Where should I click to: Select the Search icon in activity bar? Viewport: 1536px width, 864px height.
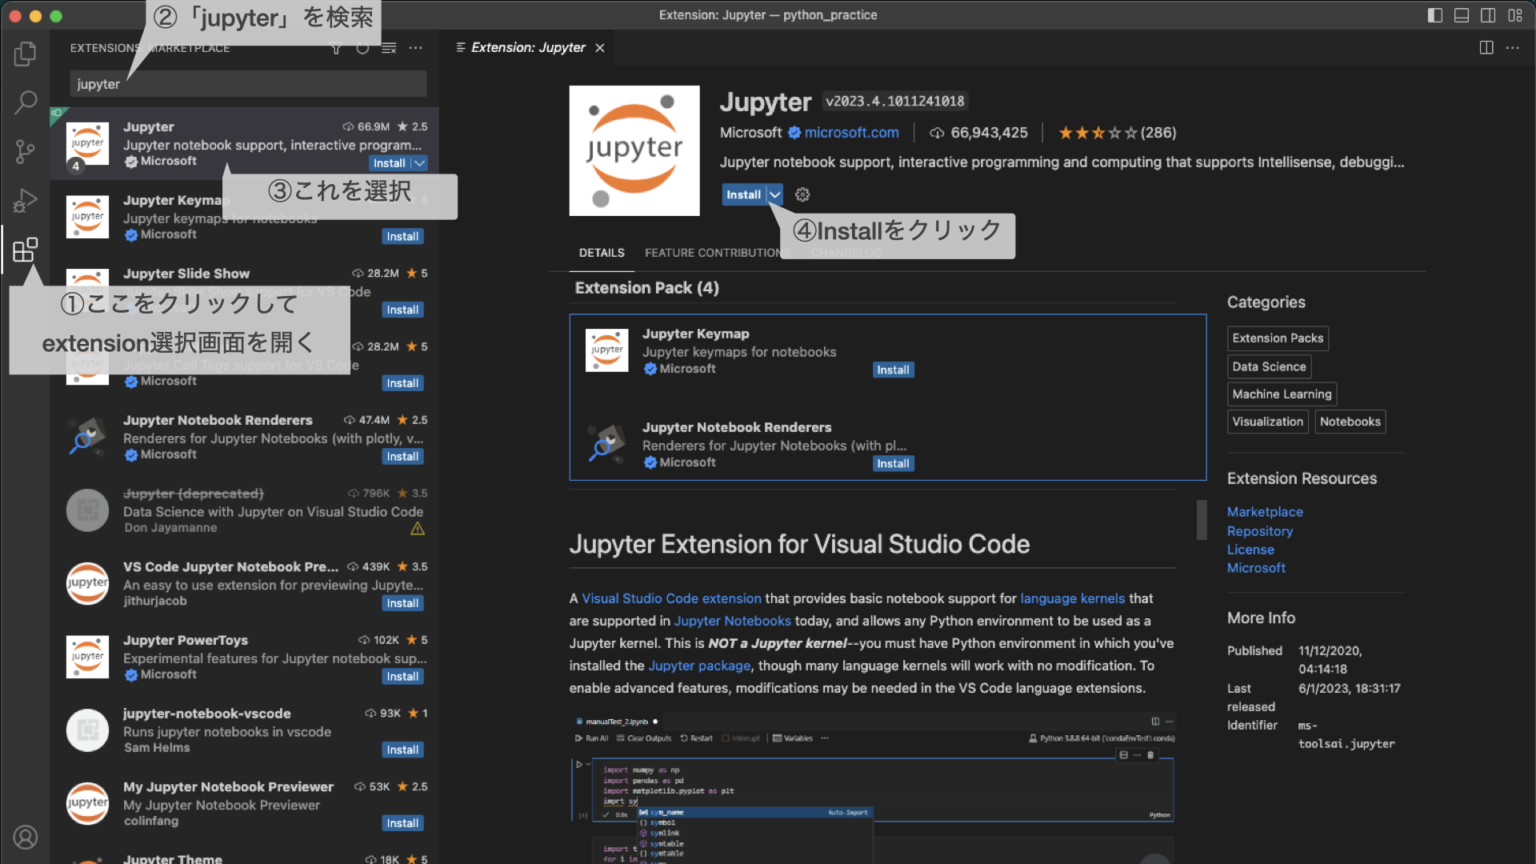coord(25,103)
